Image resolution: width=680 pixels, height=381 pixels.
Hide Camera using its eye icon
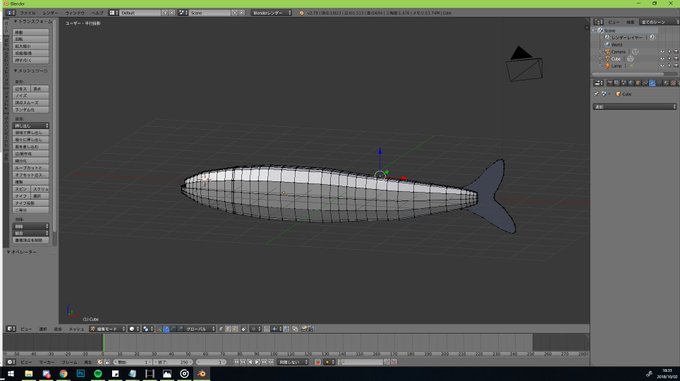tap(662, 52)
